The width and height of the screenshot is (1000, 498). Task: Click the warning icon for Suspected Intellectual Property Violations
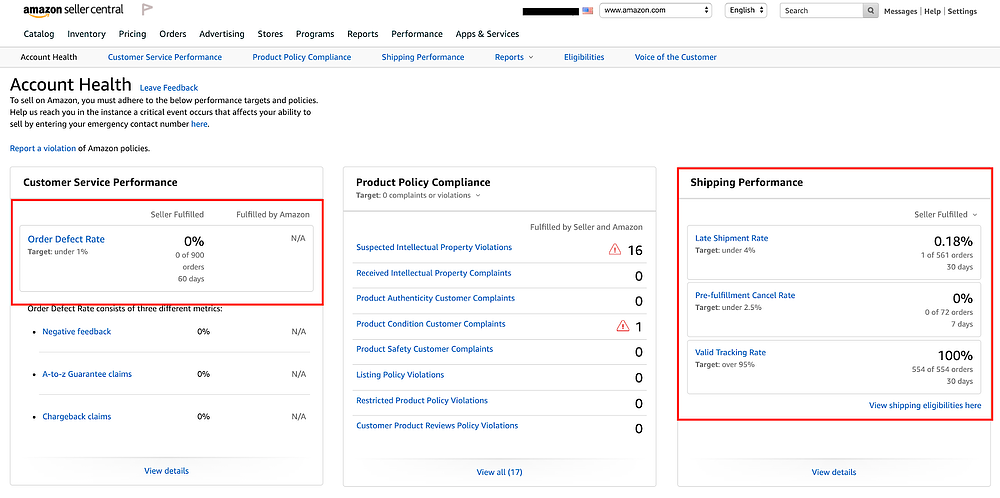[x=615, y=249]
